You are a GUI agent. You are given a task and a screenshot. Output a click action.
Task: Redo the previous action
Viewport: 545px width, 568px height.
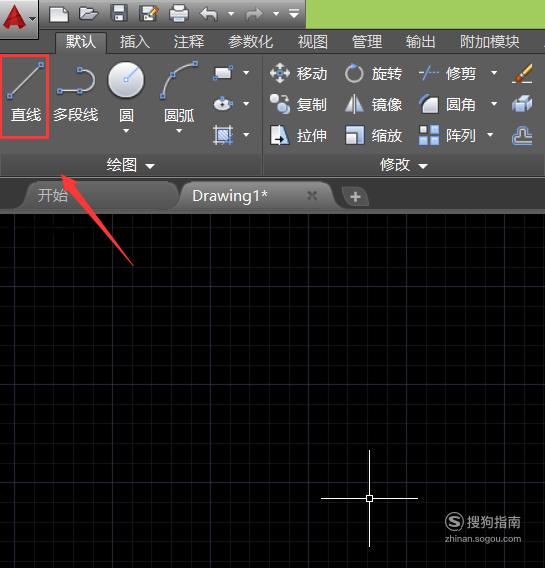[254, 14]
